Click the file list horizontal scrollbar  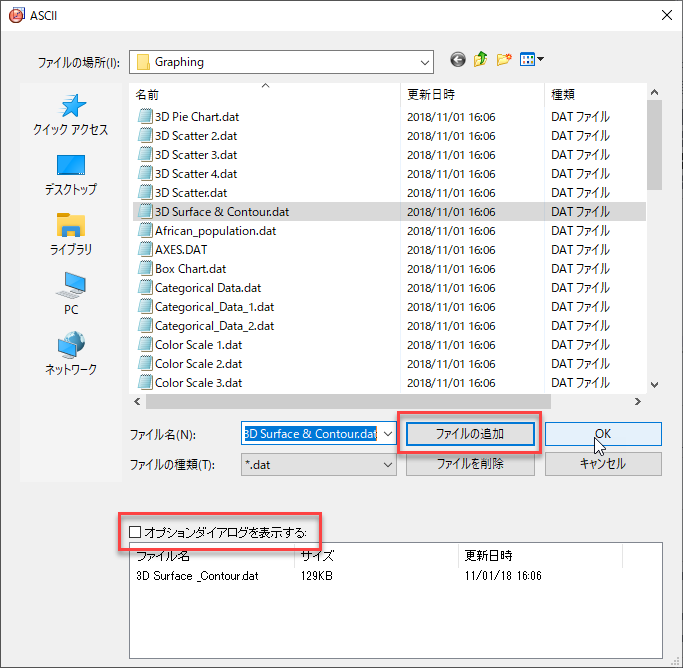coord(348,401)
